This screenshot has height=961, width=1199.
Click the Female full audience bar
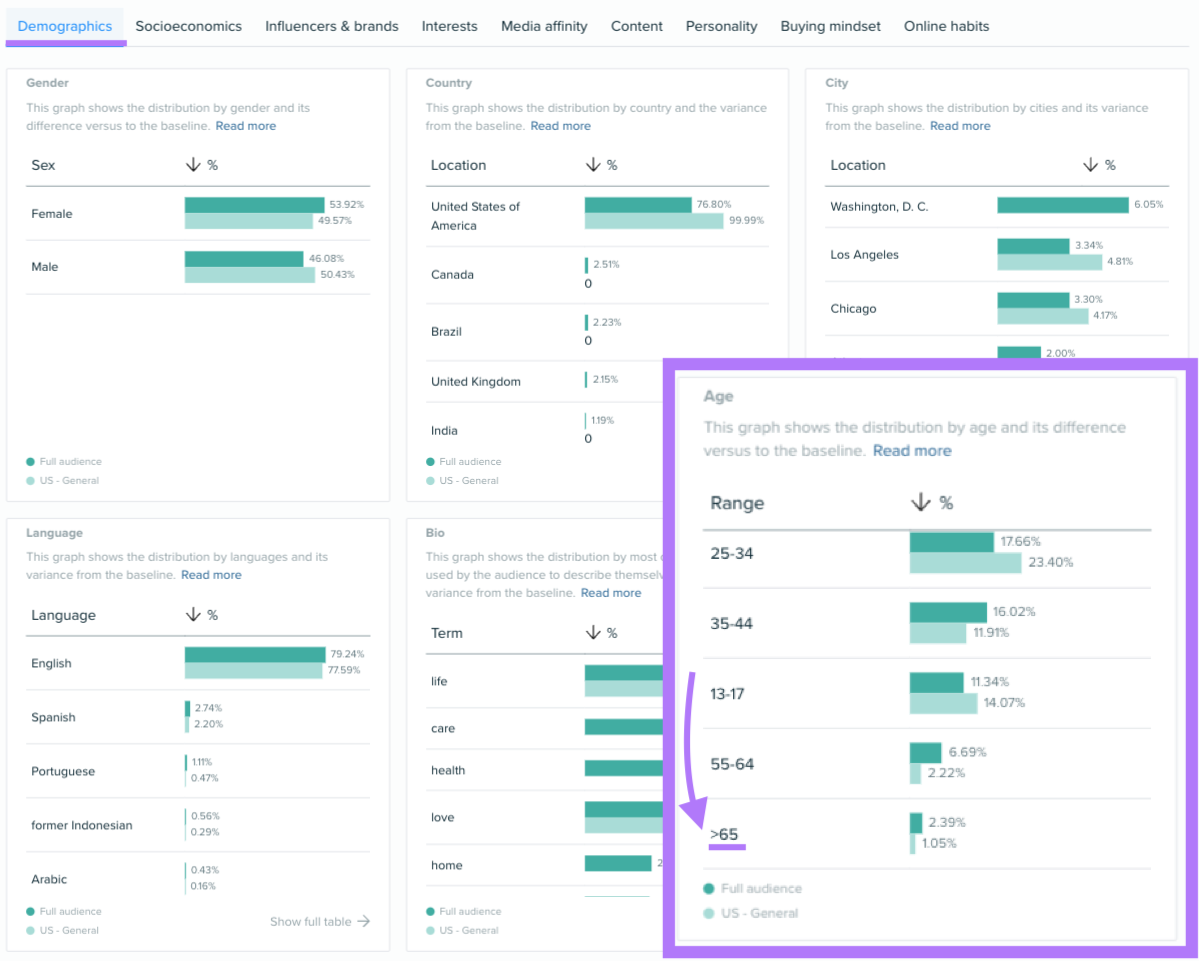click(x=254, y=205)
